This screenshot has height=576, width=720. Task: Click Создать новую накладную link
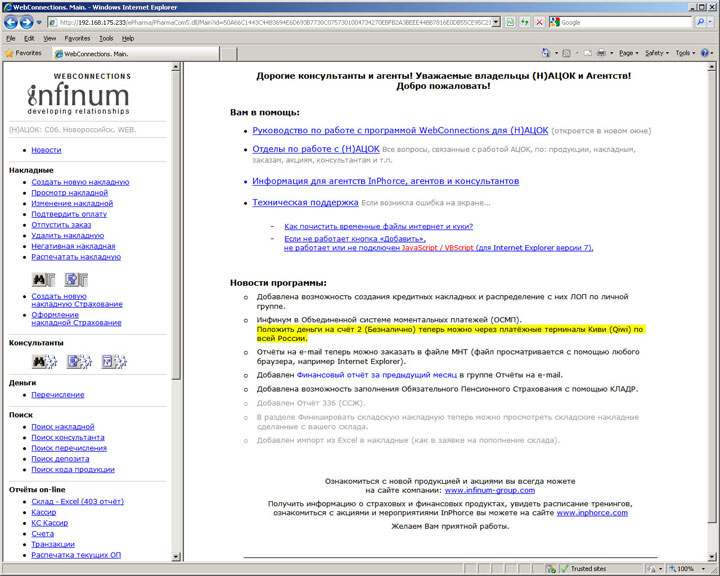pyautogui.click(x=80, y=182)
